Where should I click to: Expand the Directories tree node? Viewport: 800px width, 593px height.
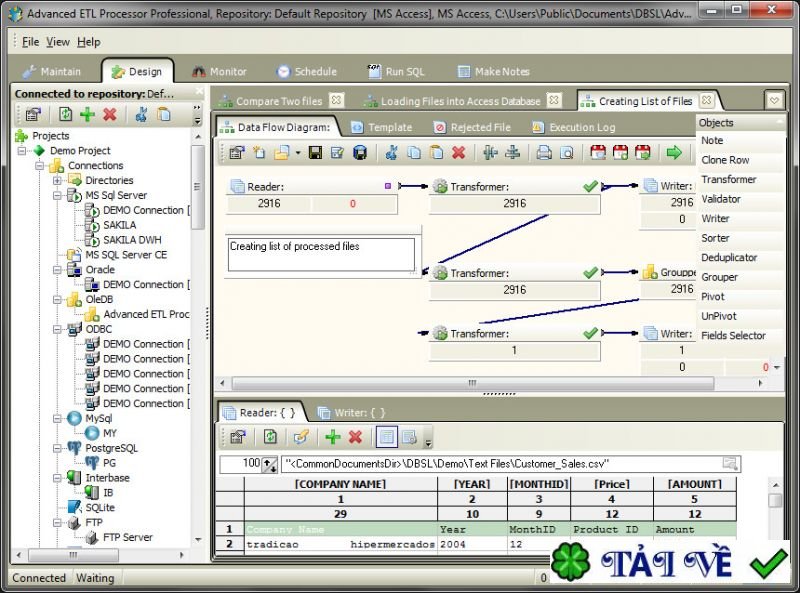coord(57,181)
